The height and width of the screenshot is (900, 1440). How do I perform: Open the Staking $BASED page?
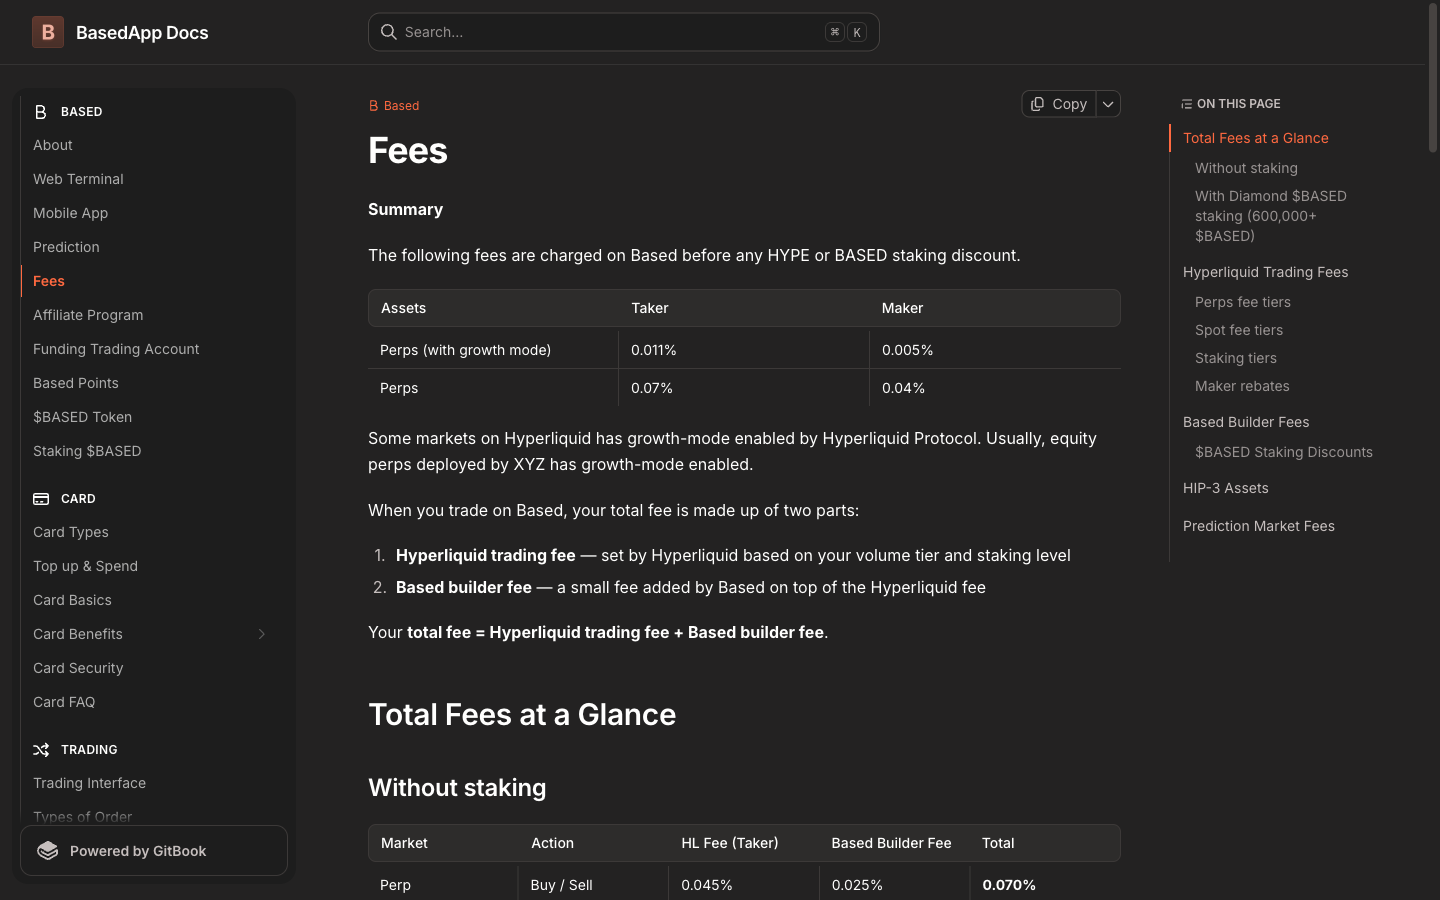pyautogui.click(x=154, y=451)
